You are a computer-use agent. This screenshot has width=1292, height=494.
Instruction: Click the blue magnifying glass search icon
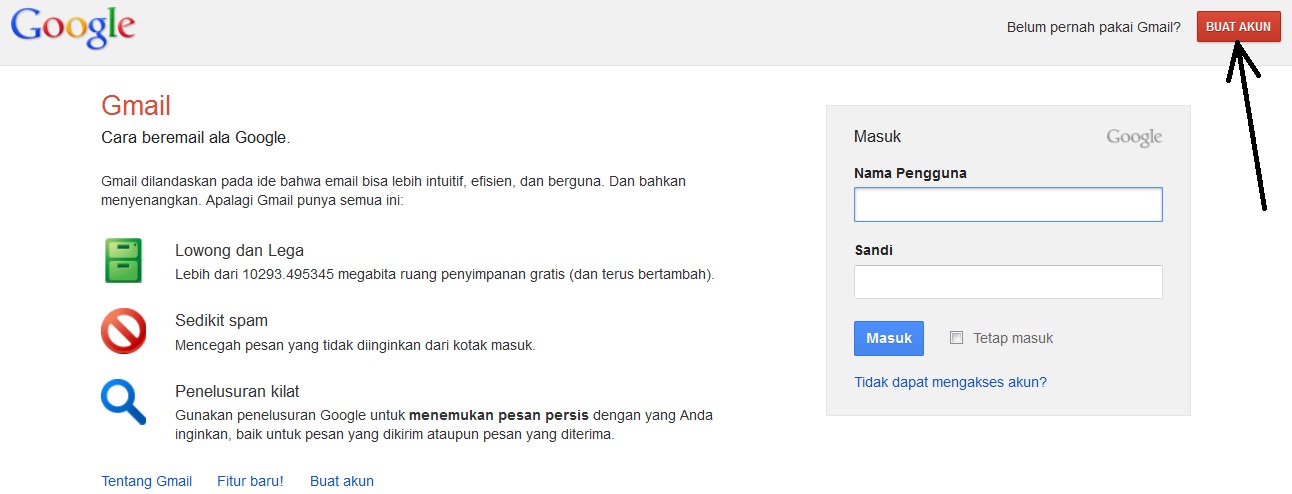pyautogui.click(x=124, y=402)
